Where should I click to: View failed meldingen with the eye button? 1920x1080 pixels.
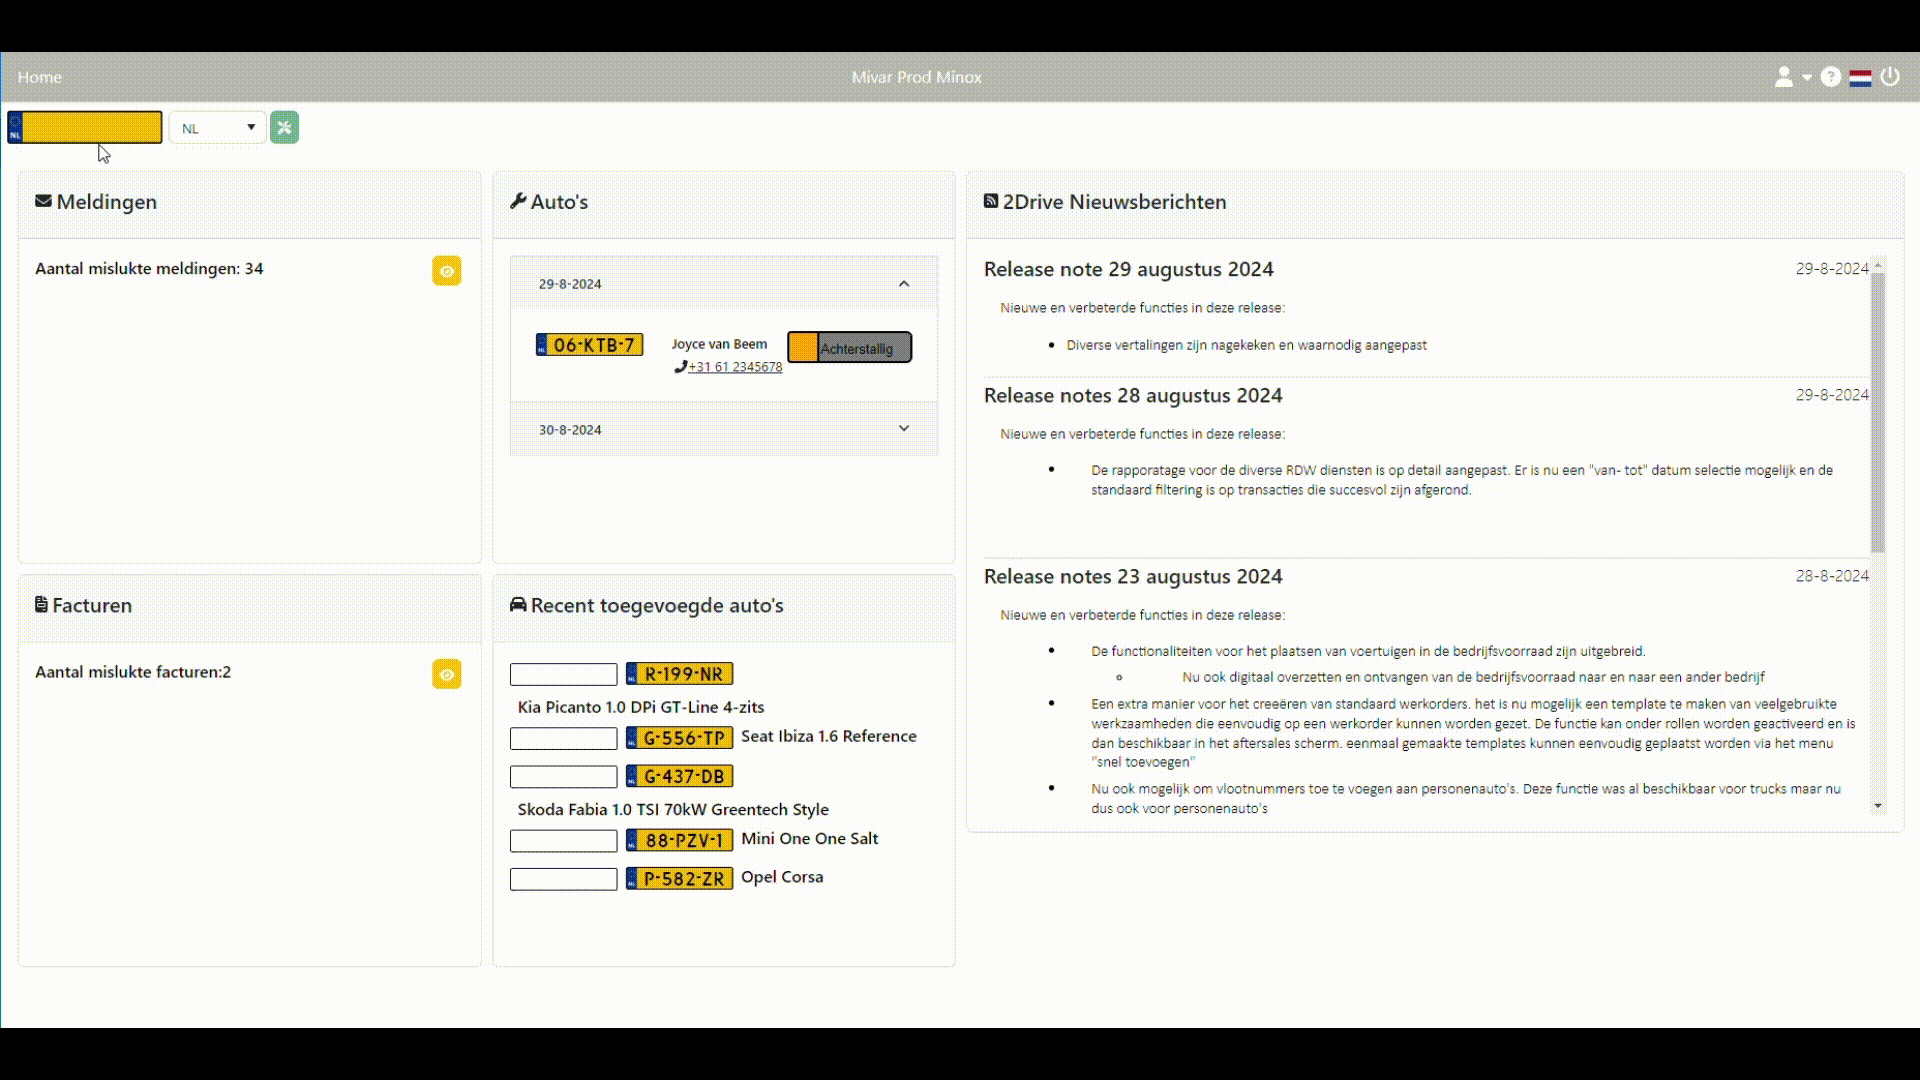coord(446,271)
